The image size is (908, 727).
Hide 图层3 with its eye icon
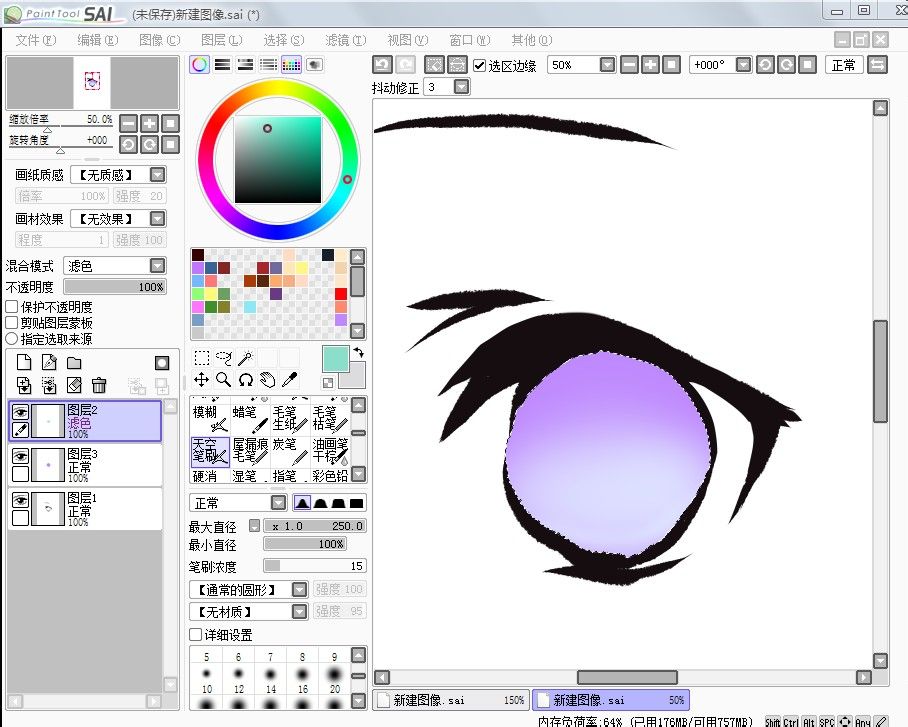[20, 456]
